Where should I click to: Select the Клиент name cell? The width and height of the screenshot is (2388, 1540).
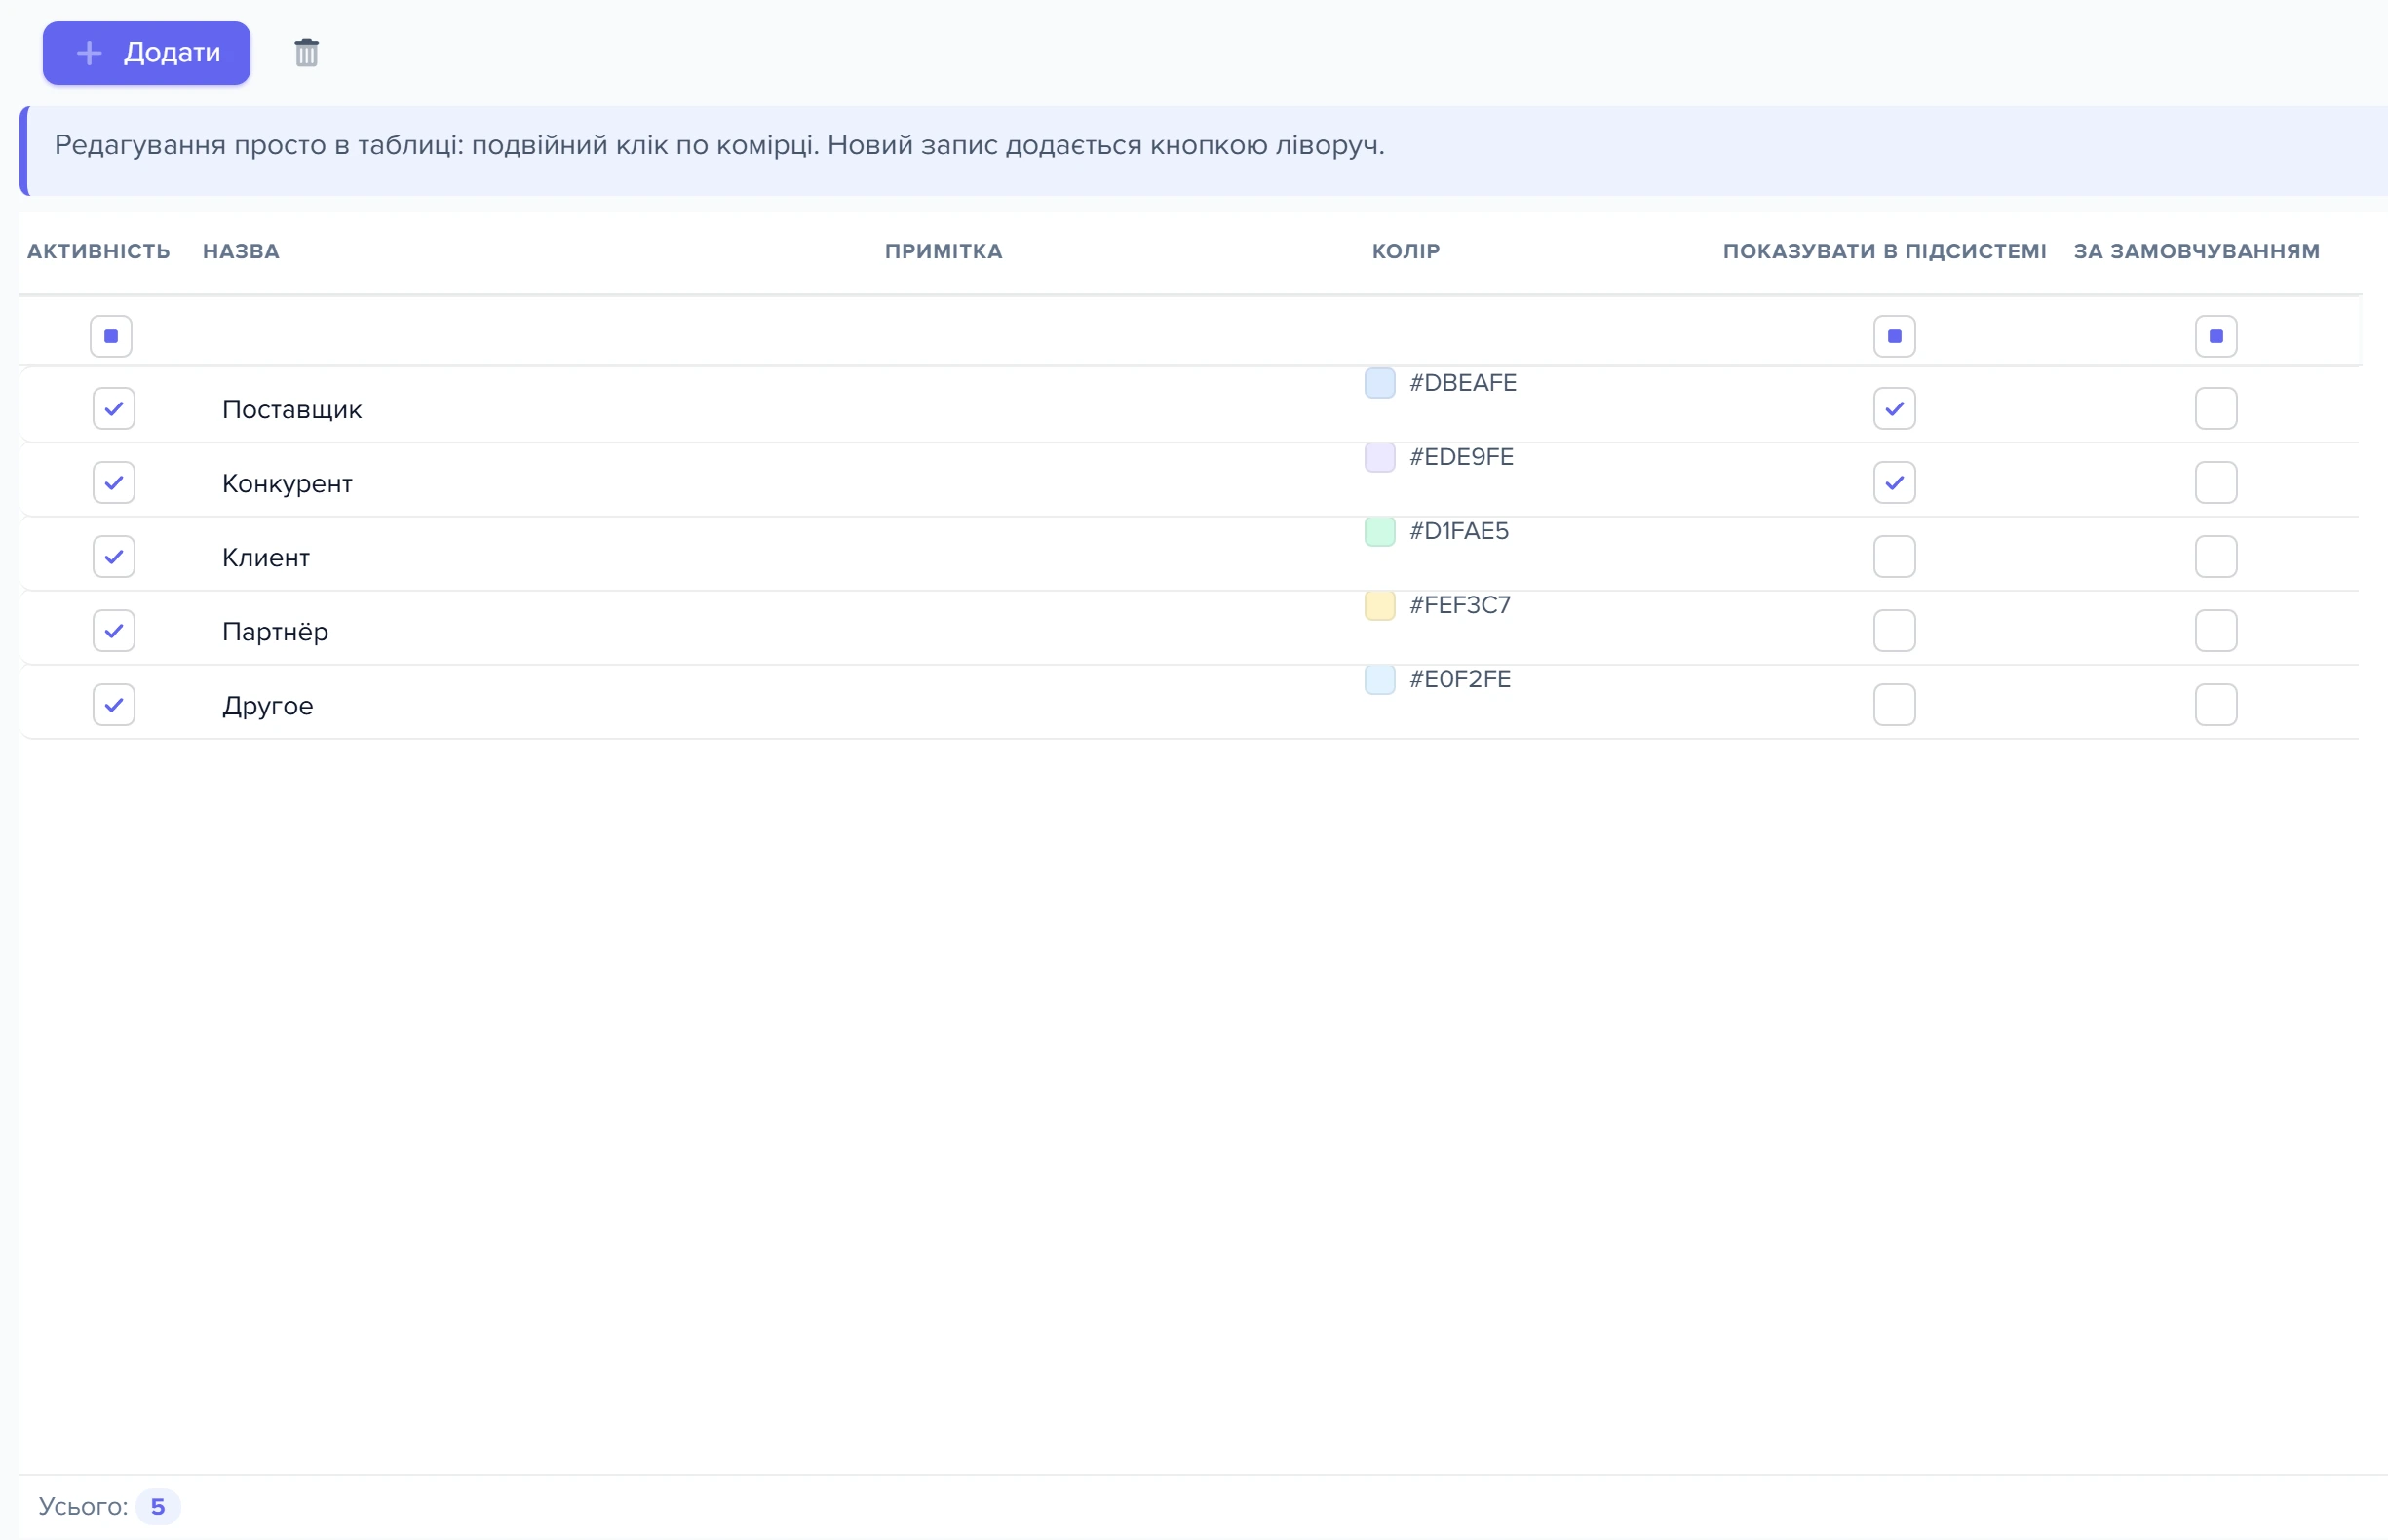click(266, 557)
